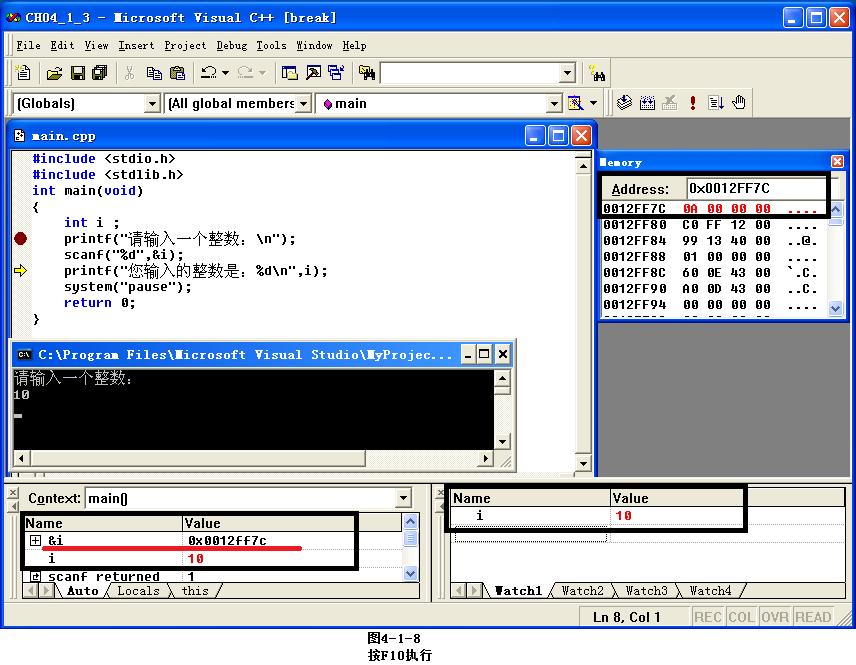Click the Compile icon in the build minibar

[624, 102]
